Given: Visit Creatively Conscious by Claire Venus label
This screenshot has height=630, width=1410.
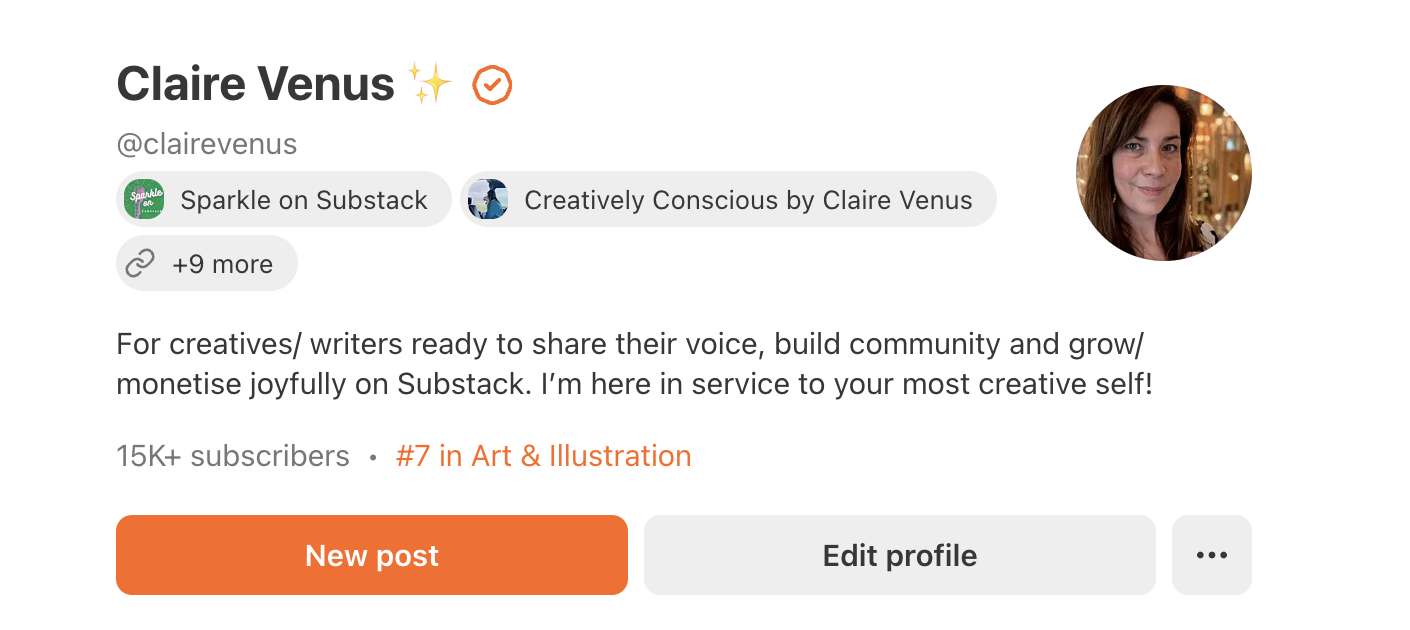Looking at the screenshot, I should click(x=748, y=200).
